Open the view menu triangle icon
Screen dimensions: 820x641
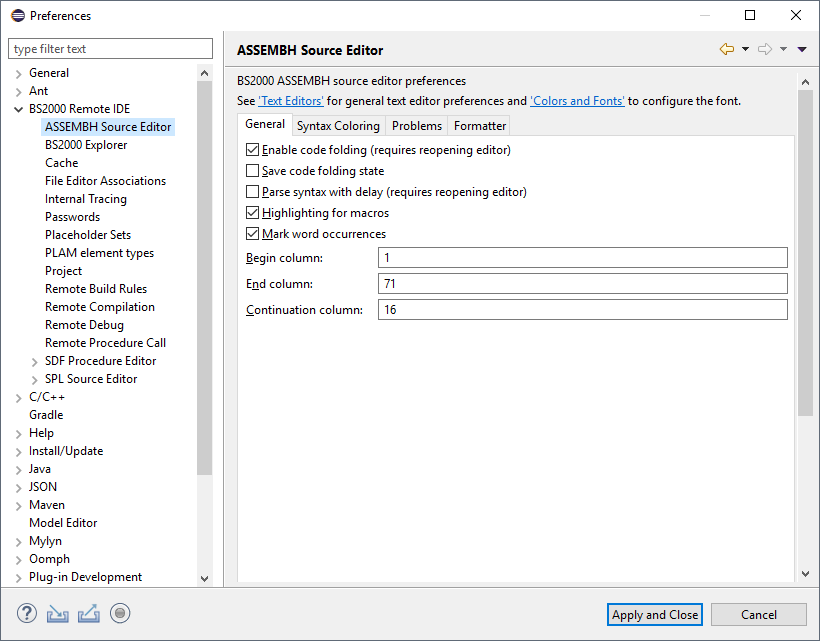click(802, 50)
